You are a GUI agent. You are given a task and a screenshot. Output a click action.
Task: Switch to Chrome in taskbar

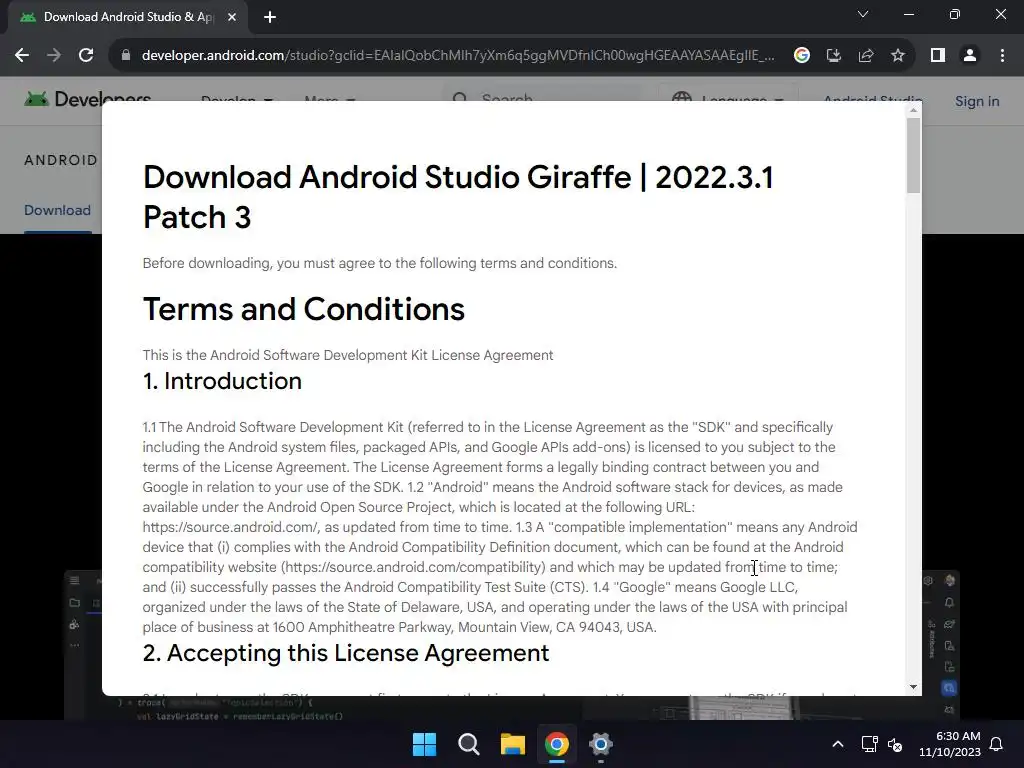pyautogui.click(x=556, y=744)
